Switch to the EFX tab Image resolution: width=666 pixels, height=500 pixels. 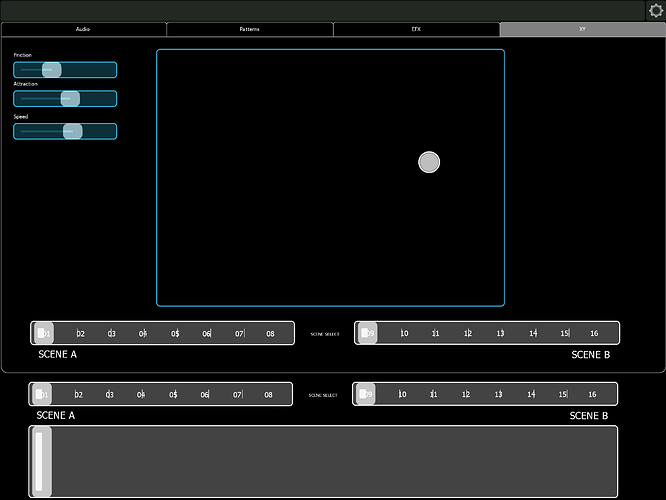click(416, 29)
